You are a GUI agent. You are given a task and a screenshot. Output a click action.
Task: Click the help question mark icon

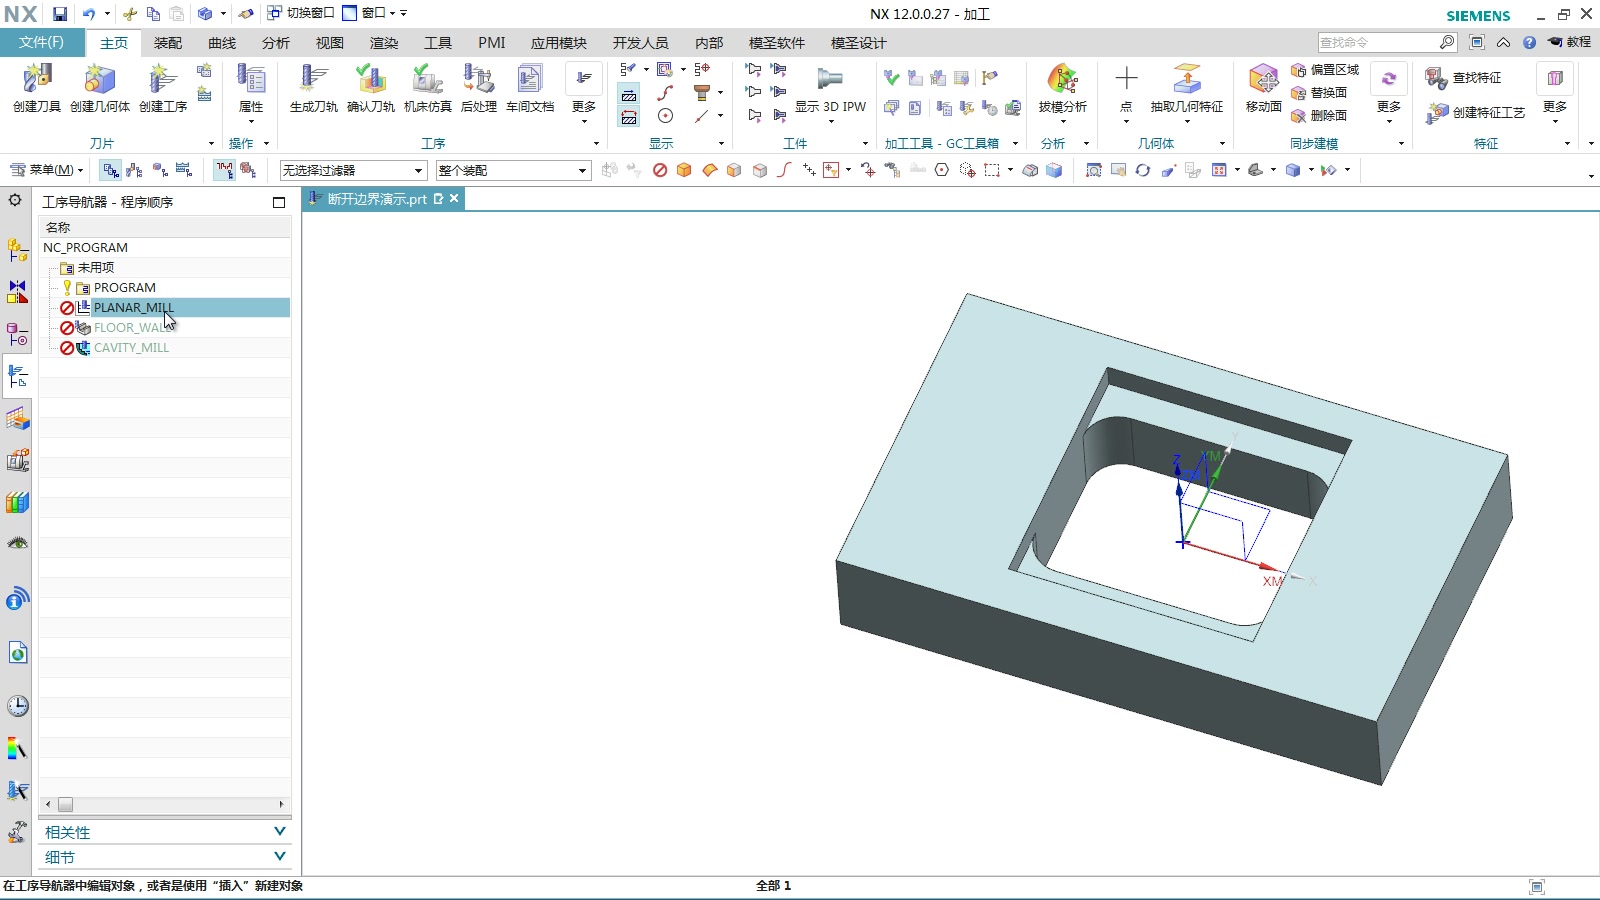pyautogui.click(x=1529, y=42)
